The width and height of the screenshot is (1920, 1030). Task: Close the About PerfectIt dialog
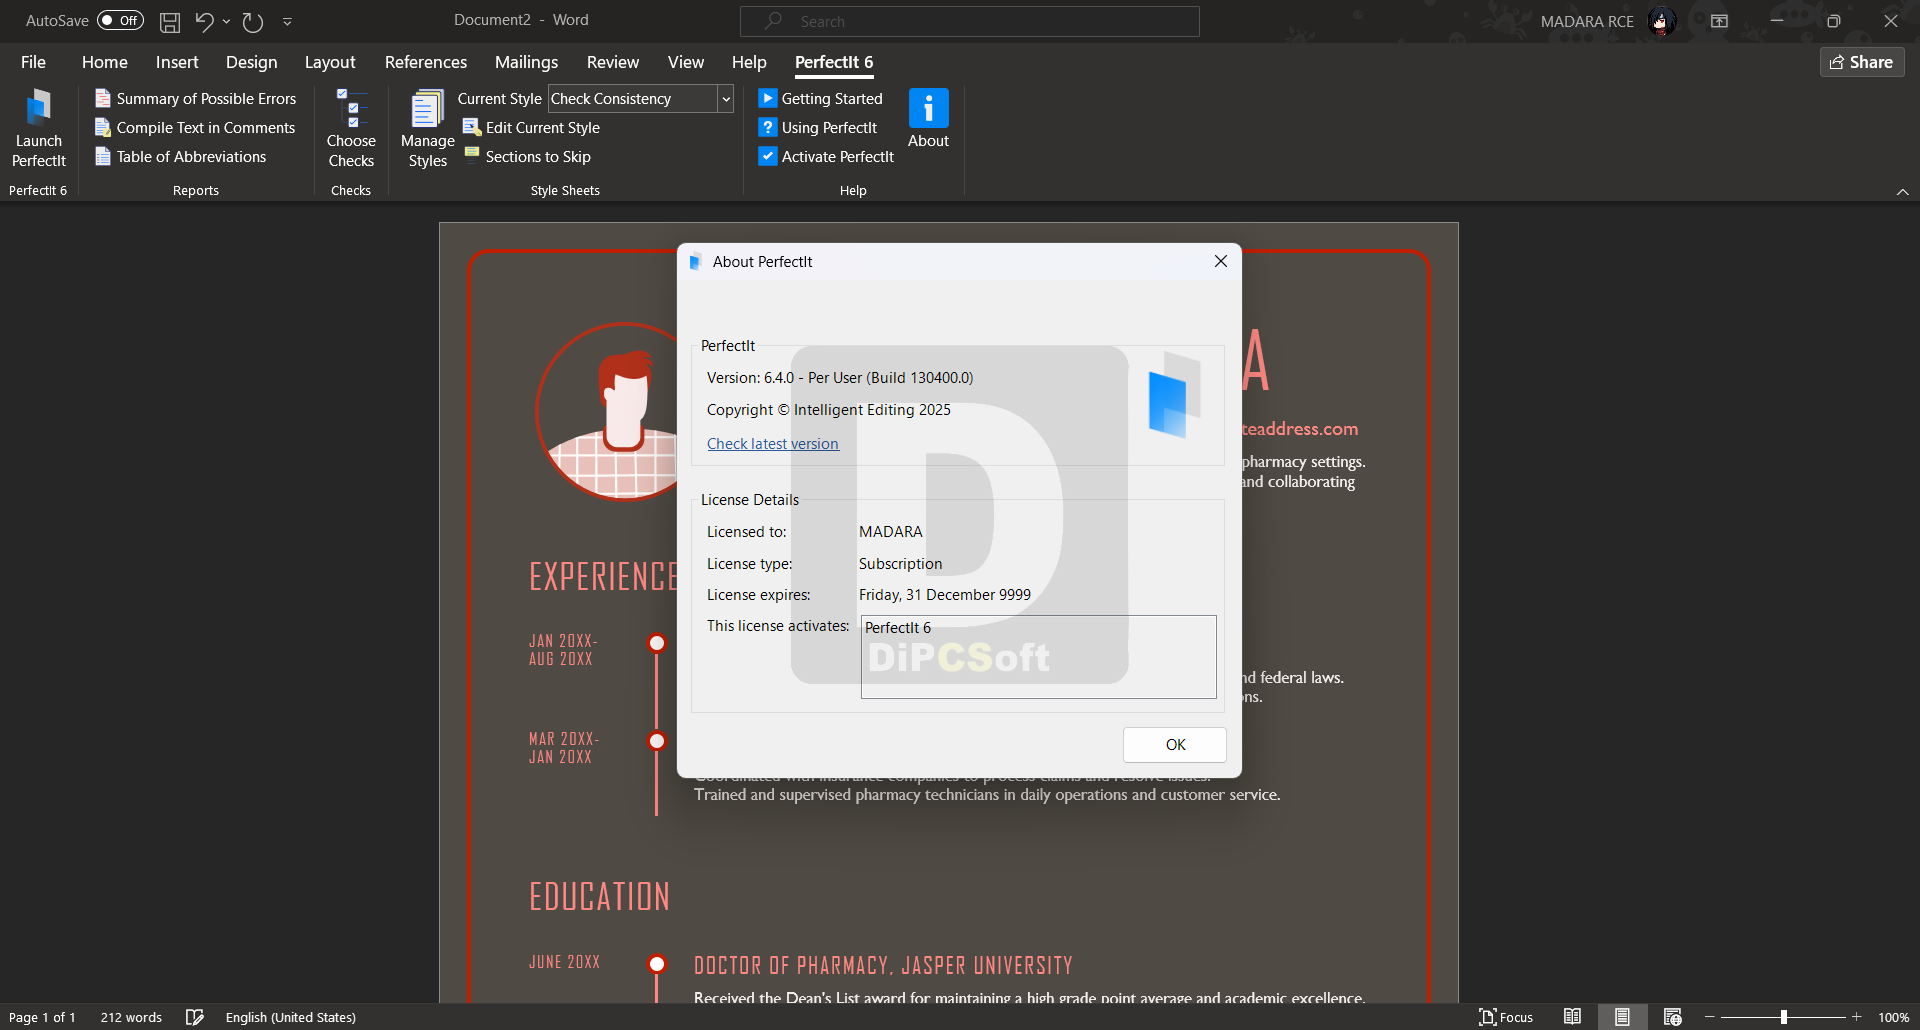(1220, 261)
